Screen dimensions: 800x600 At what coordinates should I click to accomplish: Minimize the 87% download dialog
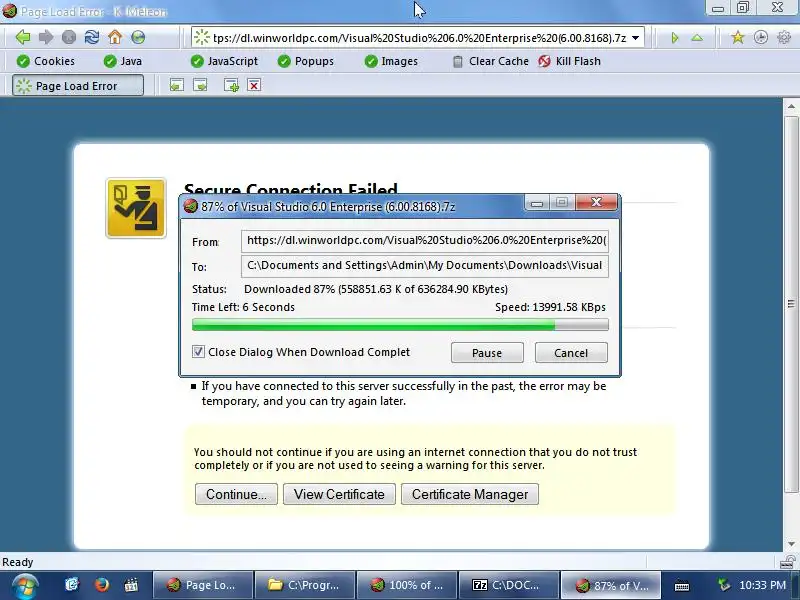pyautogui.click(x=537, y=203)
